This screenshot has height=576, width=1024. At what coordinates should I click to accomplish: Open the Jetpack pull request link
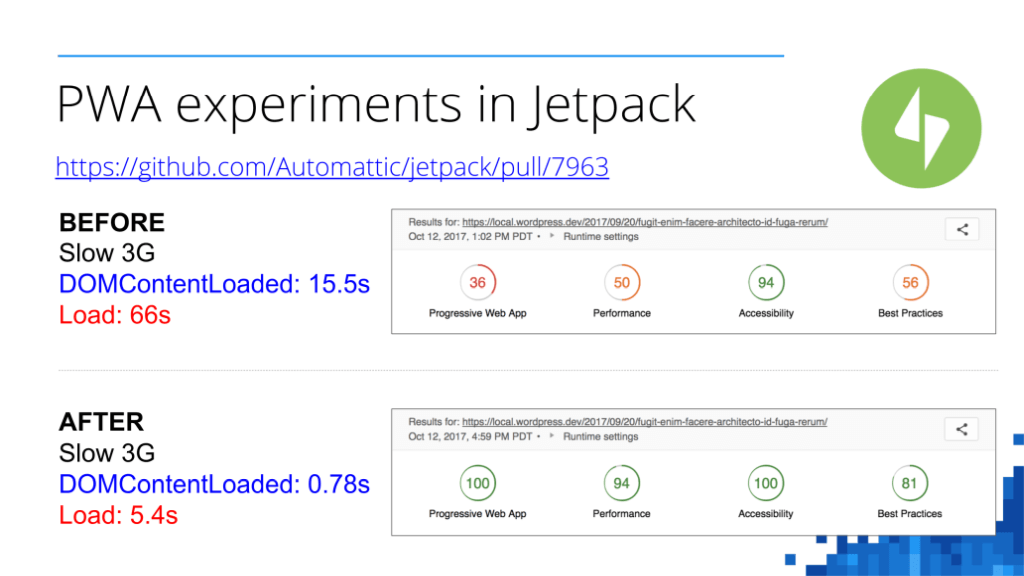pos(332,166)
